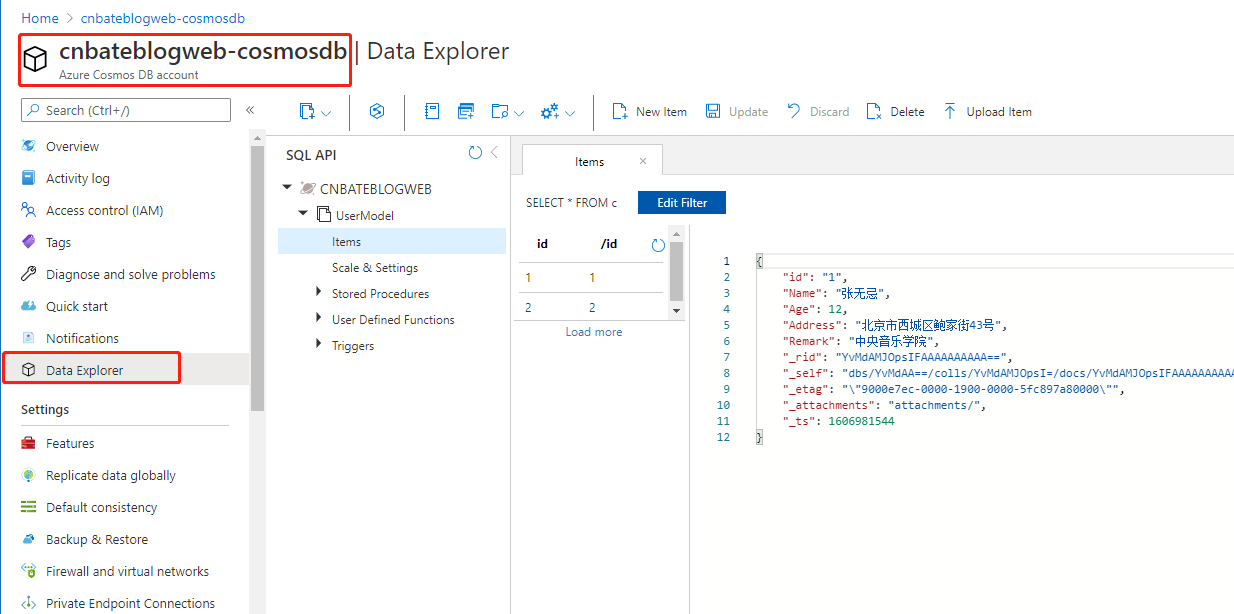
Task: Select the CNBATEBLOGWEB database
Action: point(376,188)
